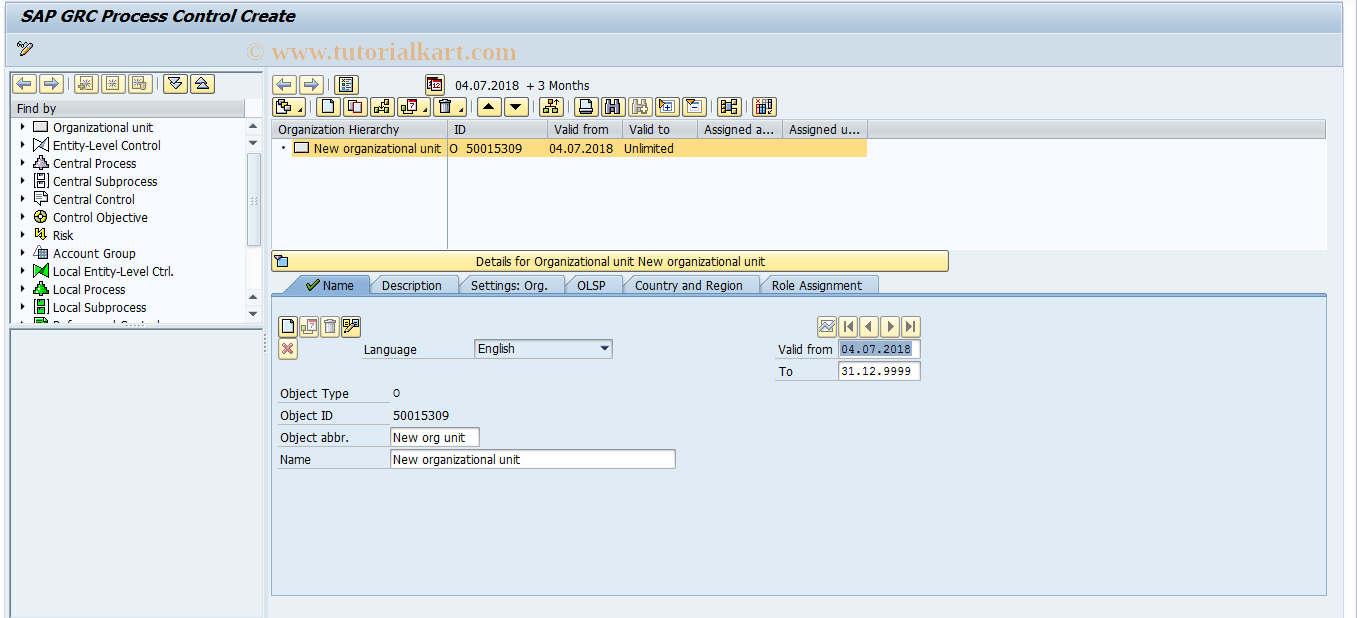
Task: Click the red X delete entry icon
Action: [x=288, y=349]
